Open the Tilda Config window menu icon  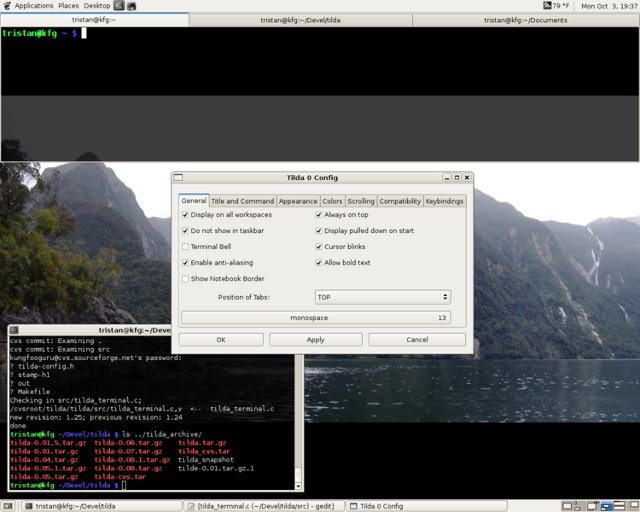pyautogui.click(x=178, y=177)
